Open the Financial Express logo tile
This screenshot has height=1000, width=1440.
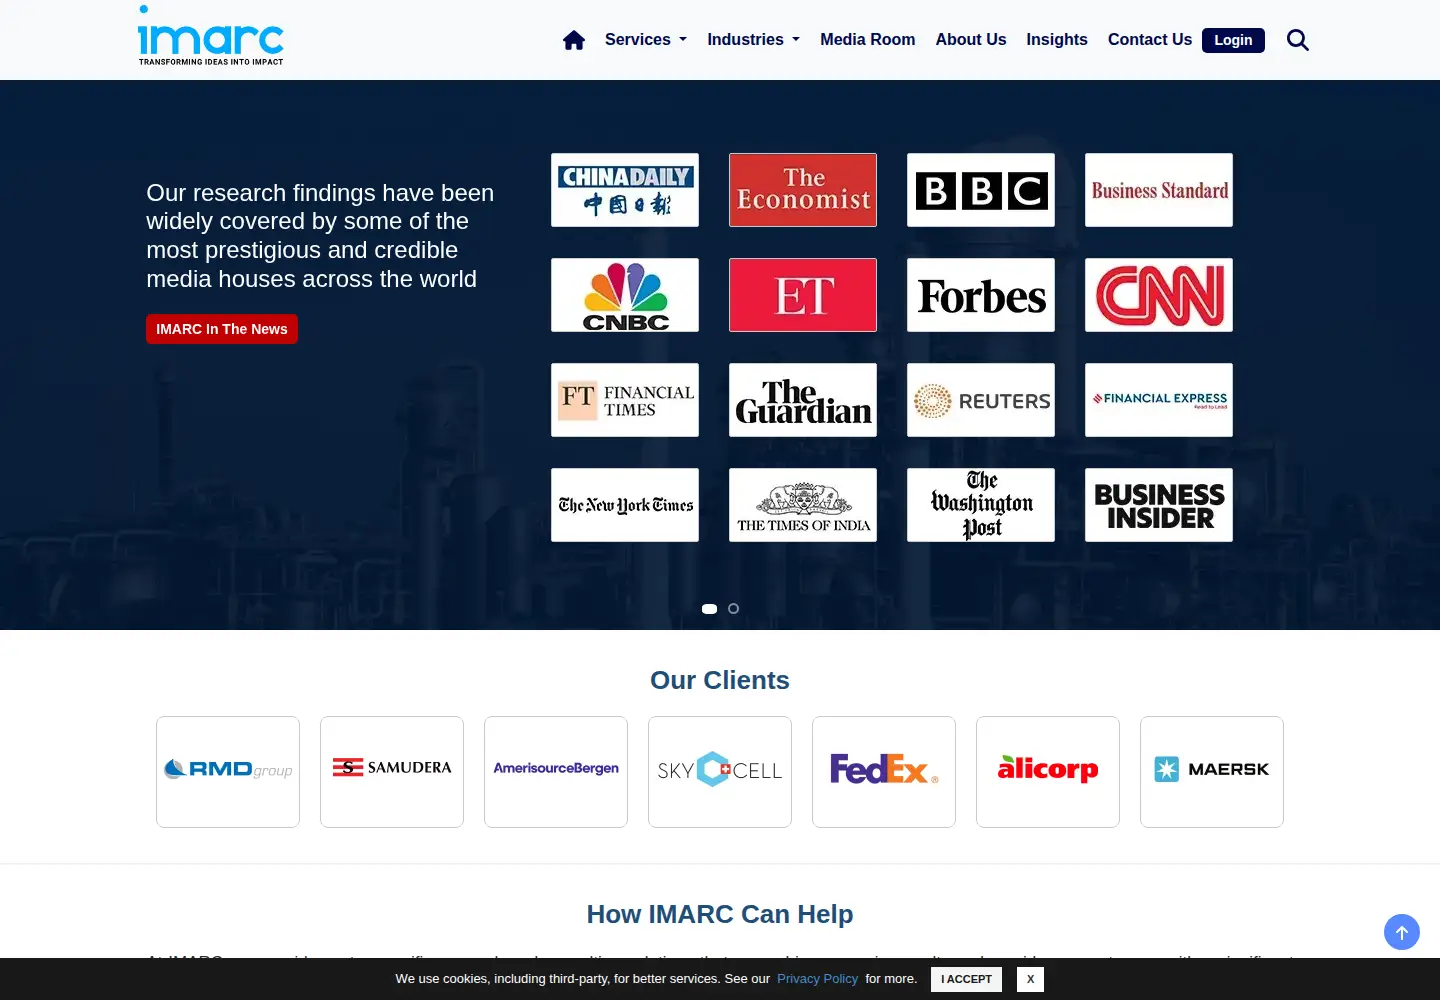coord(1159,400)
